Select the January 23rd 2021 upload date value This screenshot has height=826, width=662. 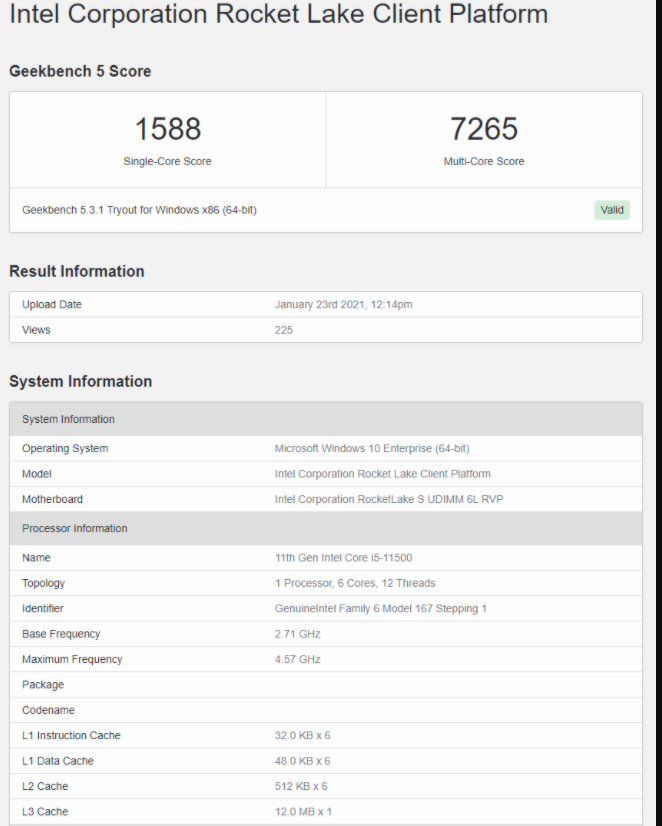tap(343, 304)
